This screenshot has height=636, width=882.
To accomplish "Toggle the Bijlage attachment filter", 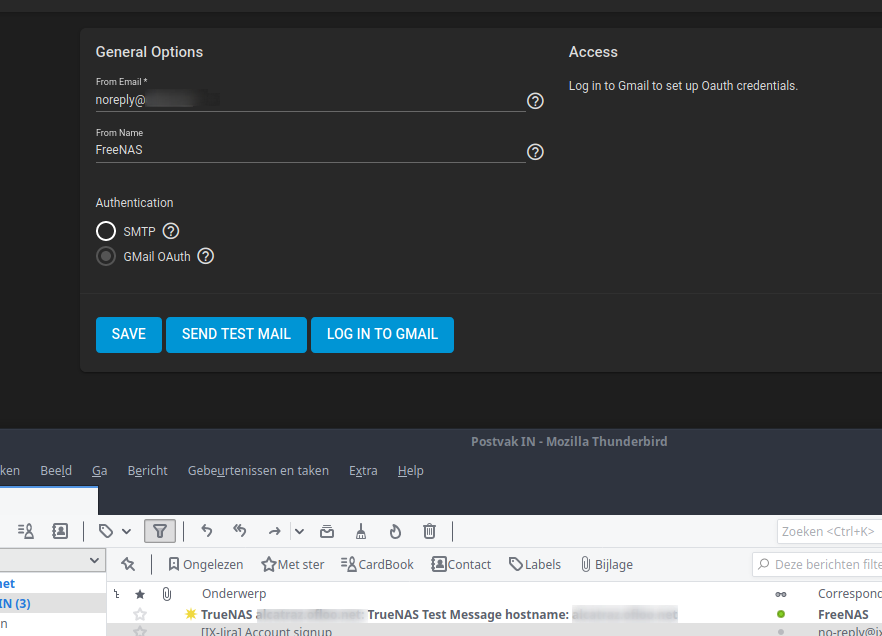I will tap(607, 565).
